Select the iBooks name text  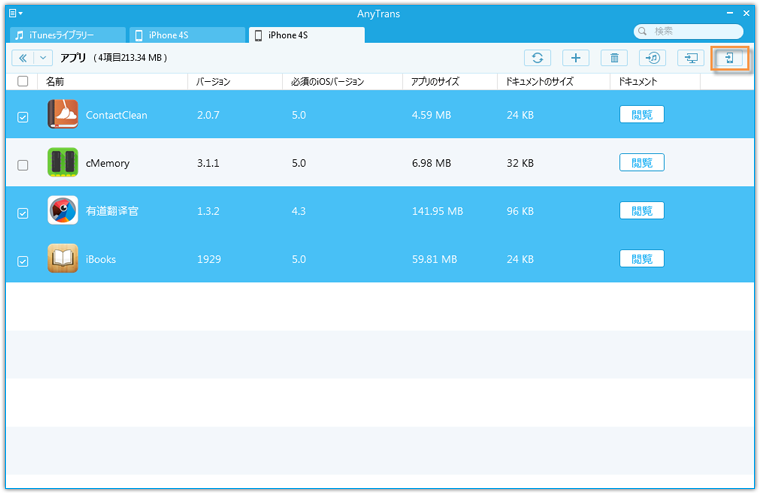[101, 259]
